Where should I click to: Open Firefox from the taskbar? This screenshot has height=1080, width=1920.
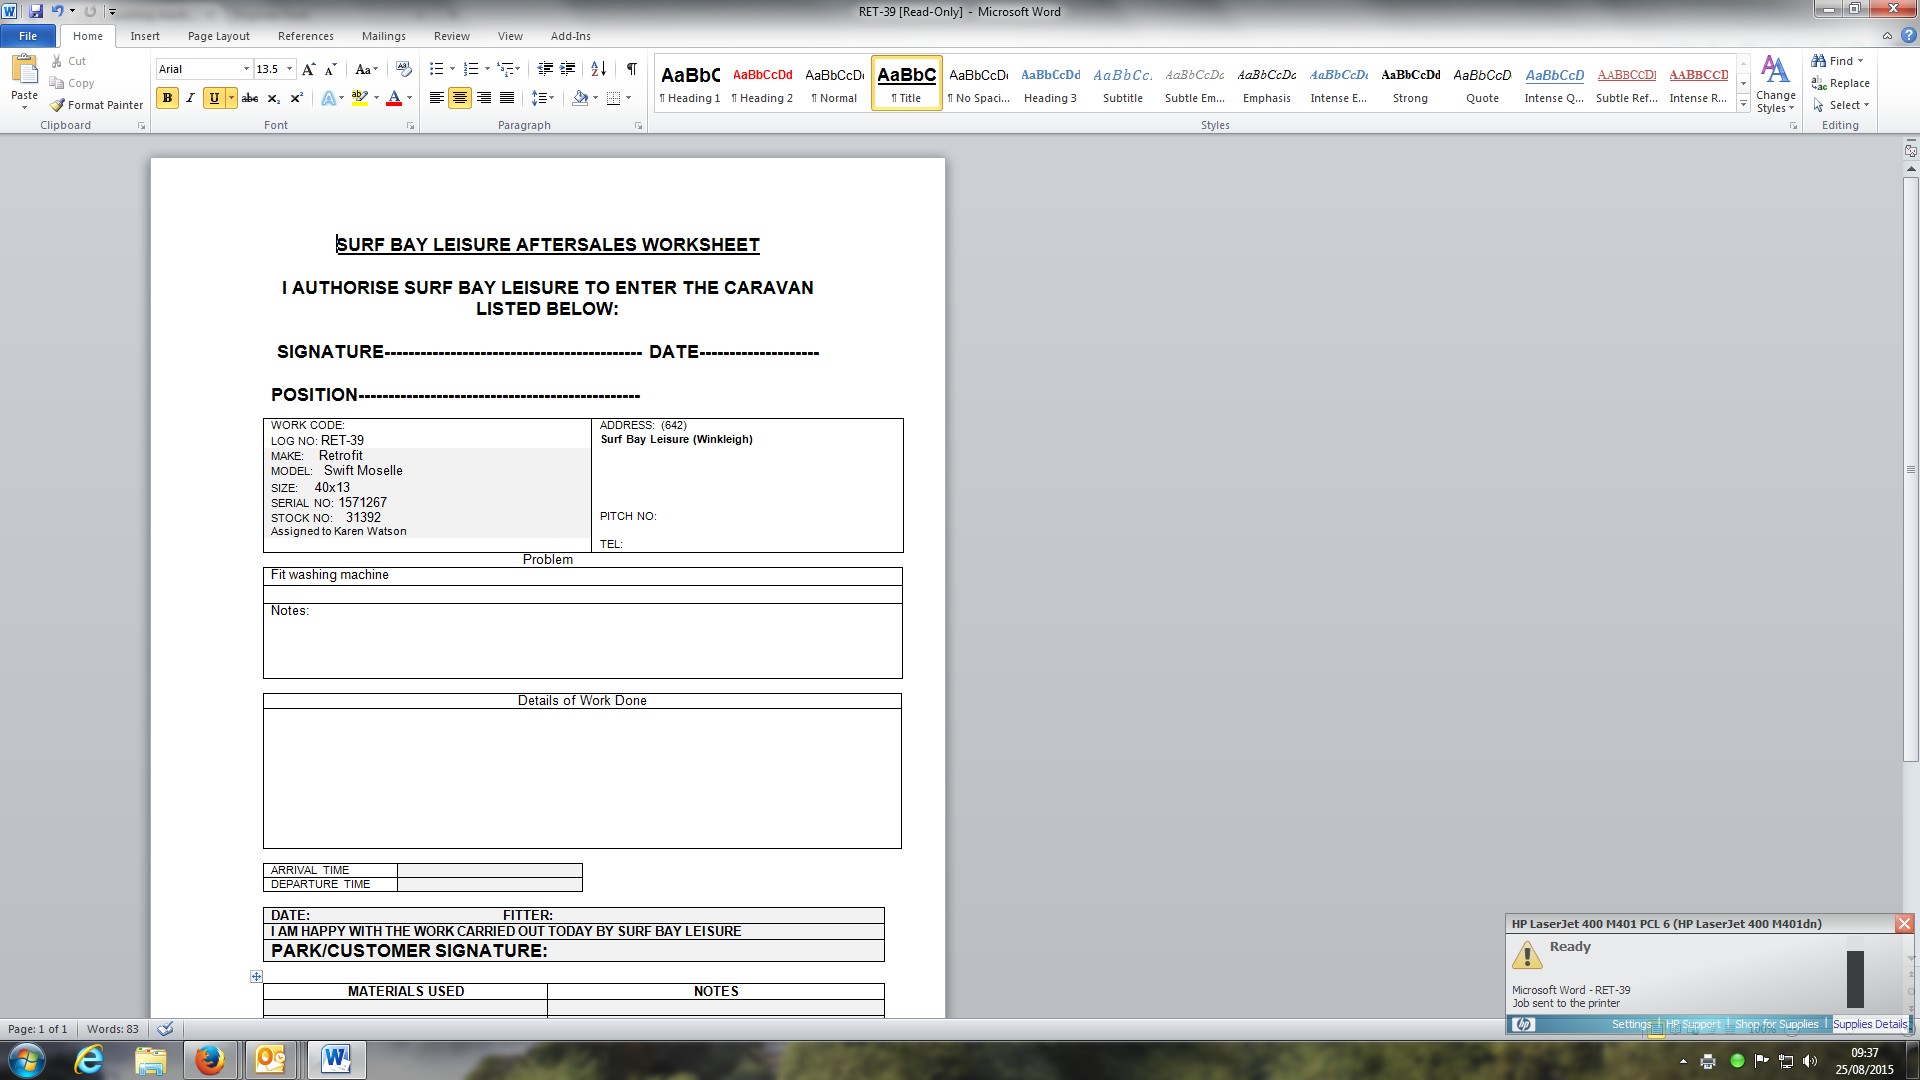coord(209,1059)
